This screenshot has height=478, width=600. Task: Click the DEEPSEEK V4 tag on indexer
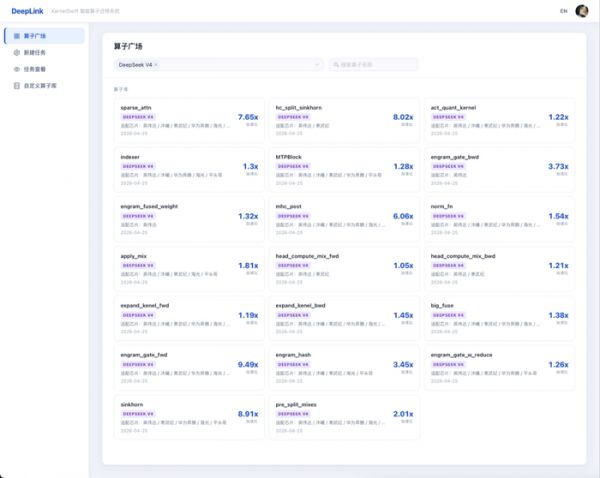pyautogui.click(x=138, y=166)
